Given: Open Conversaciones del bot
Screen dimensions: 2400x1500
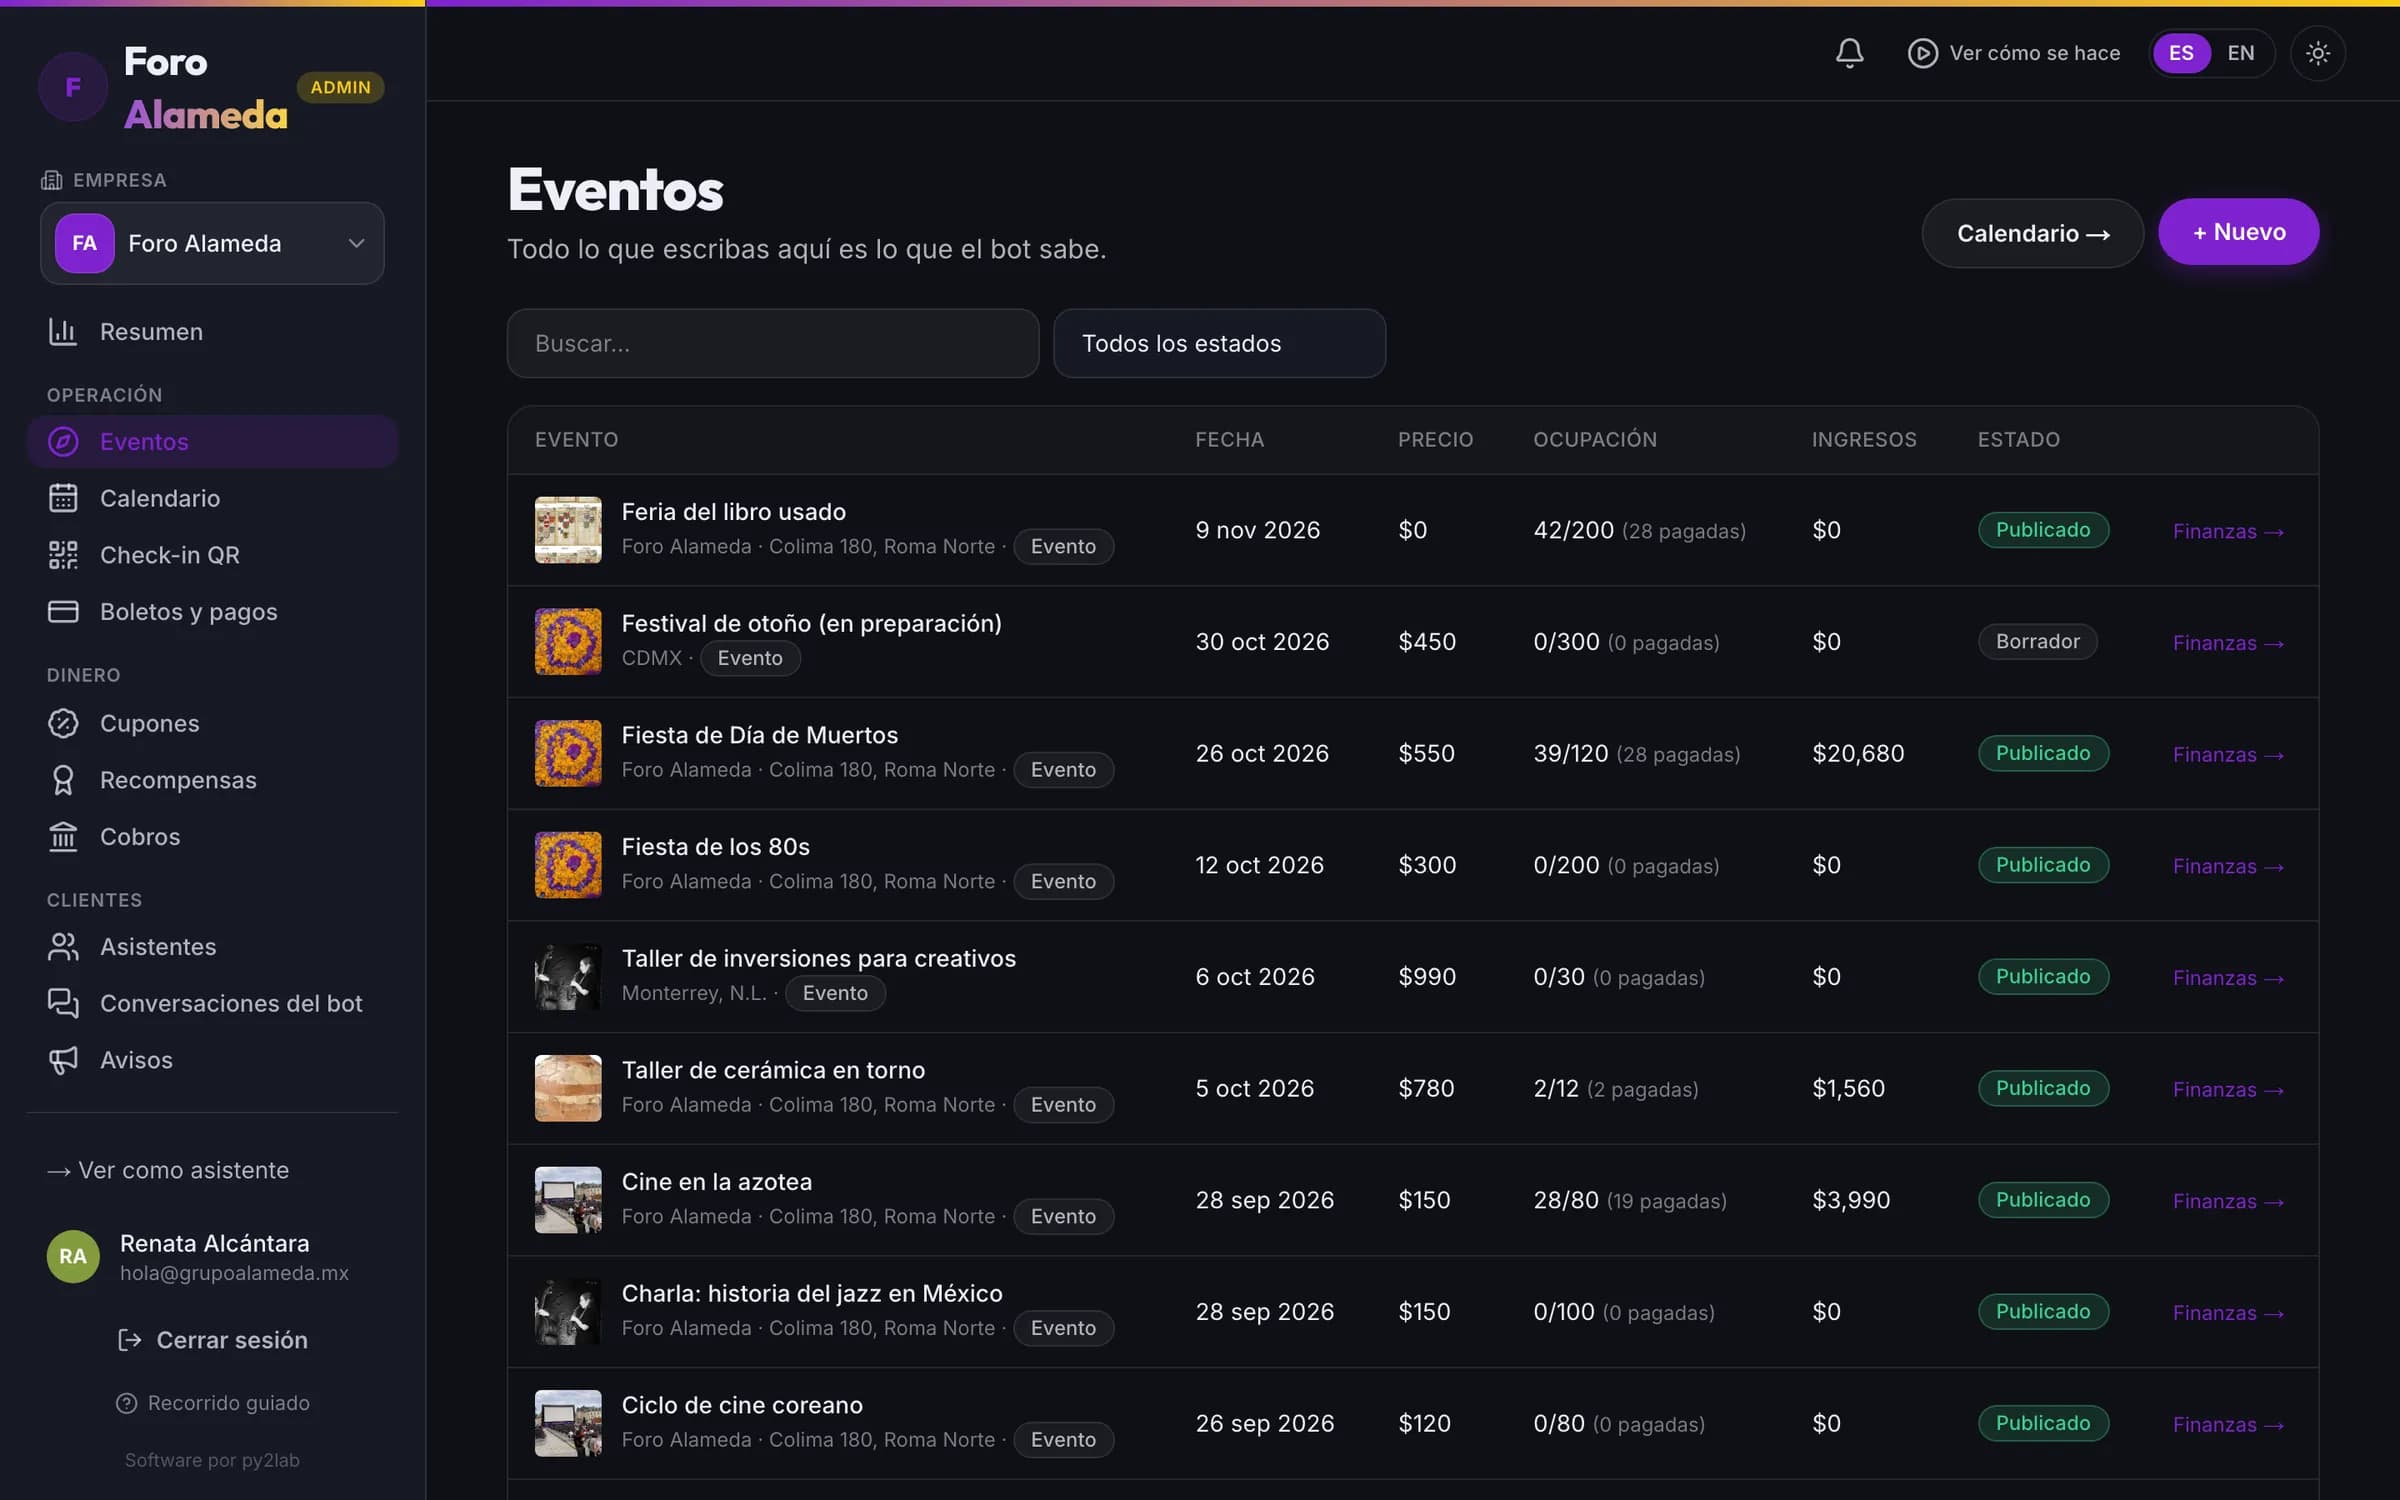Looking at the screenshot, I should click(212, 1003).
